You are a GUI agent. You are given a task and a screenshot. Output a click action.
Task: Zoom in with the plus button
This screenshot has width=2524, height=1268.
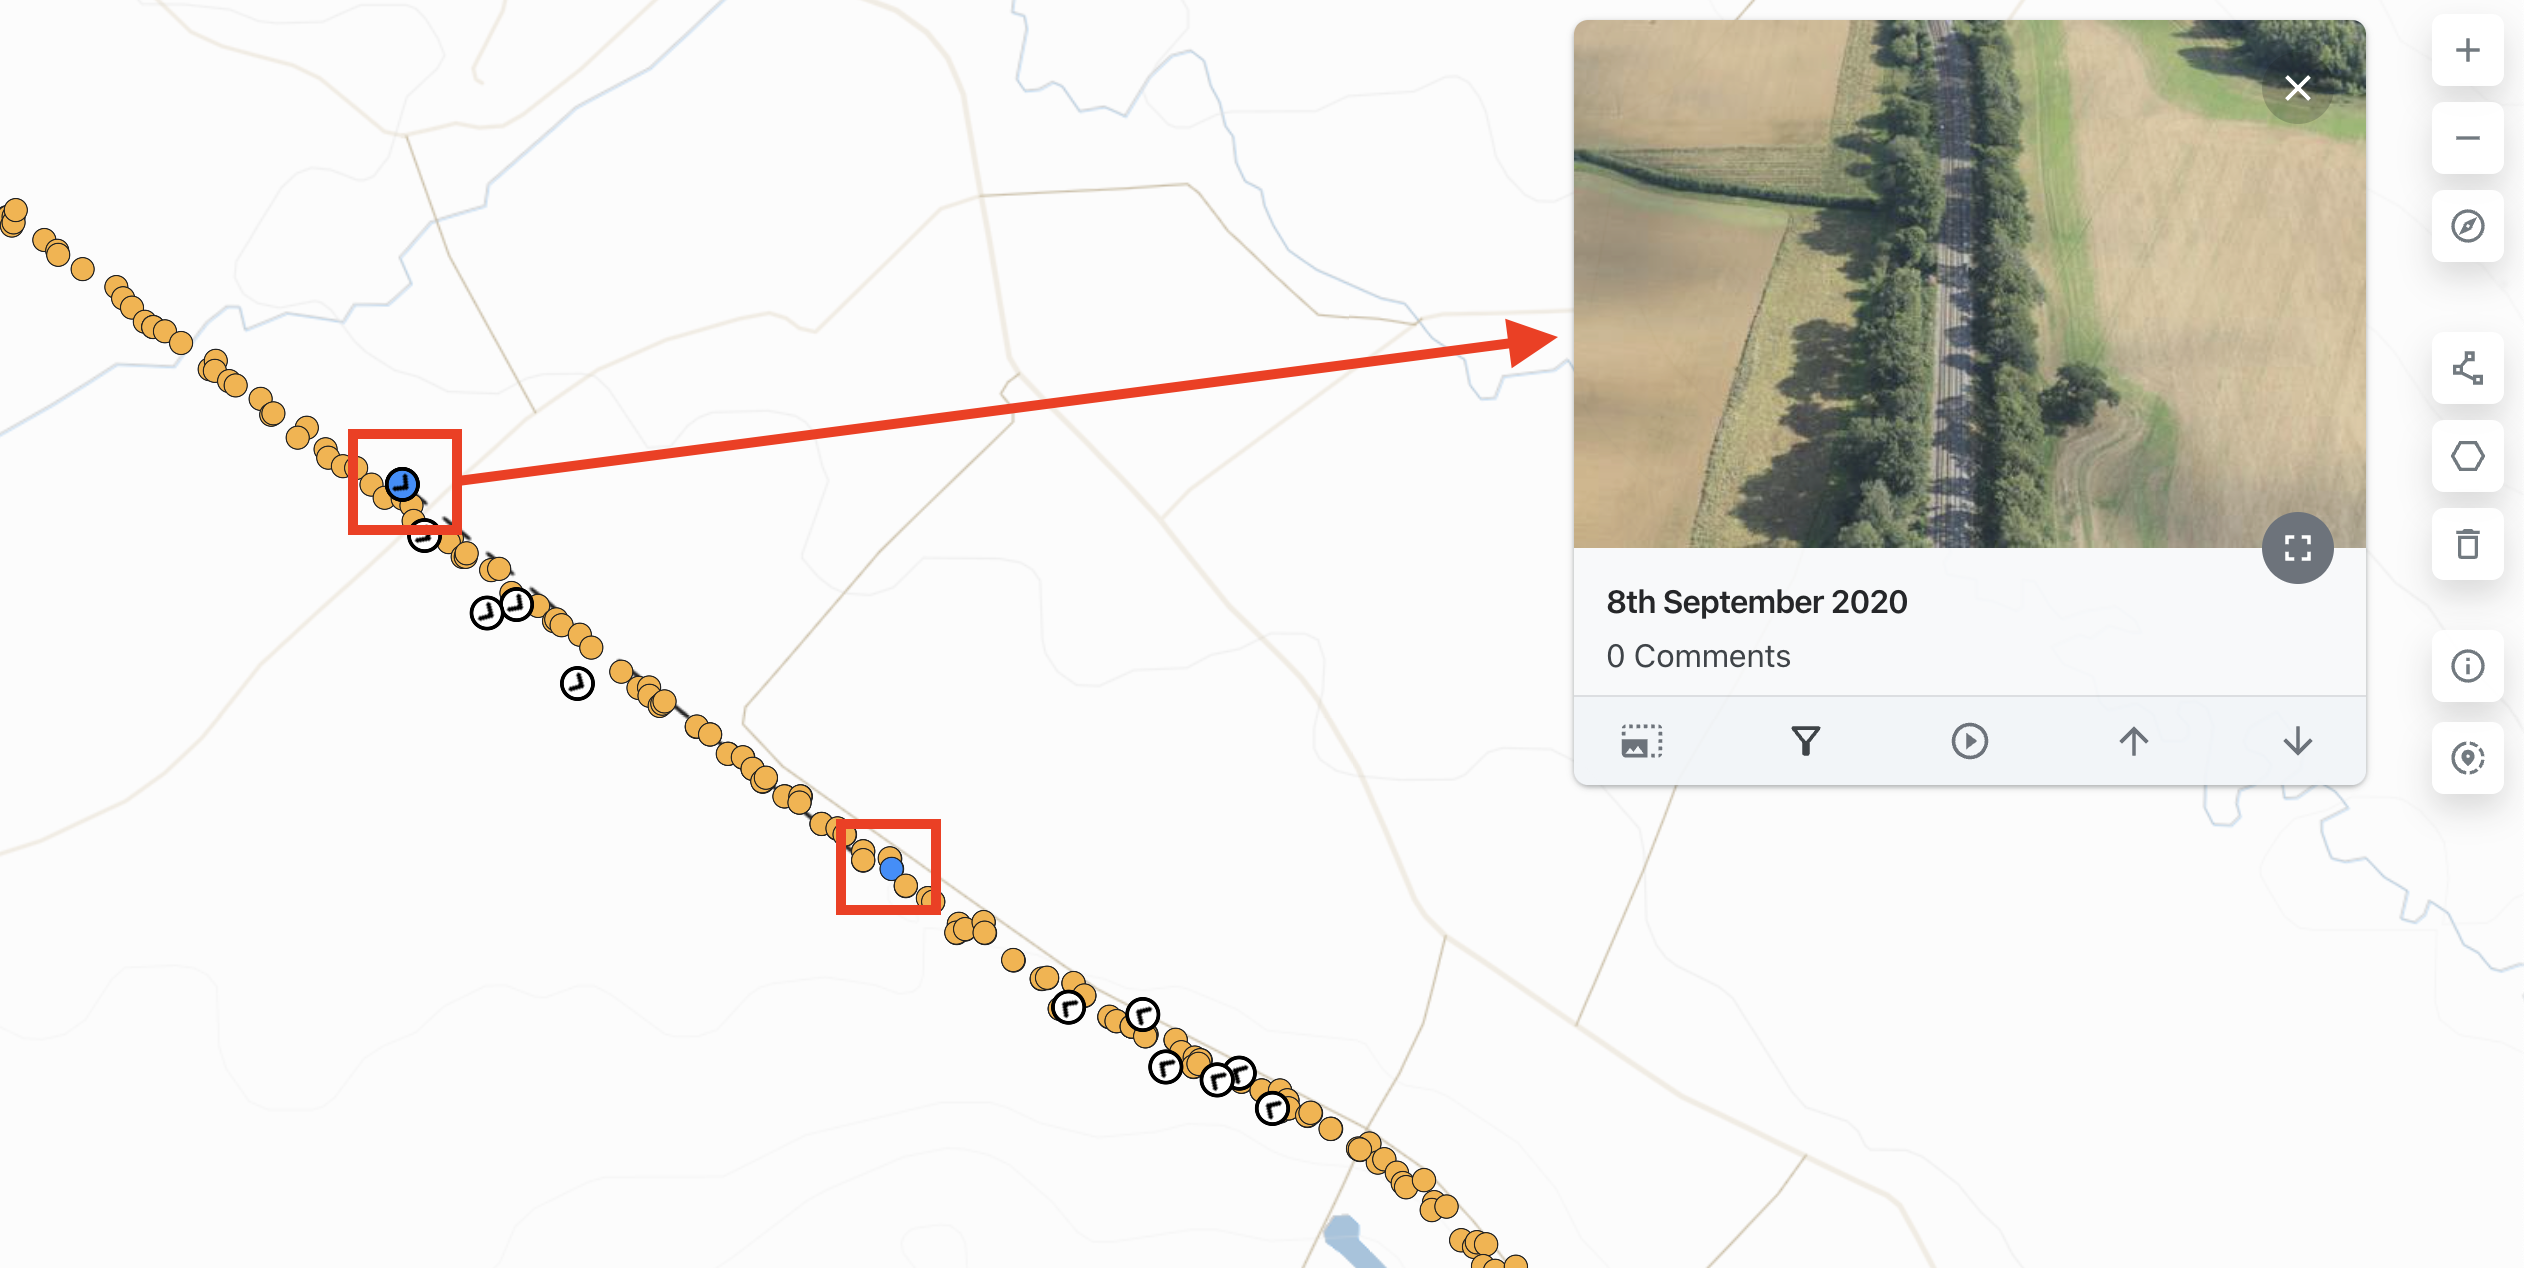[x=2467, y=50]
